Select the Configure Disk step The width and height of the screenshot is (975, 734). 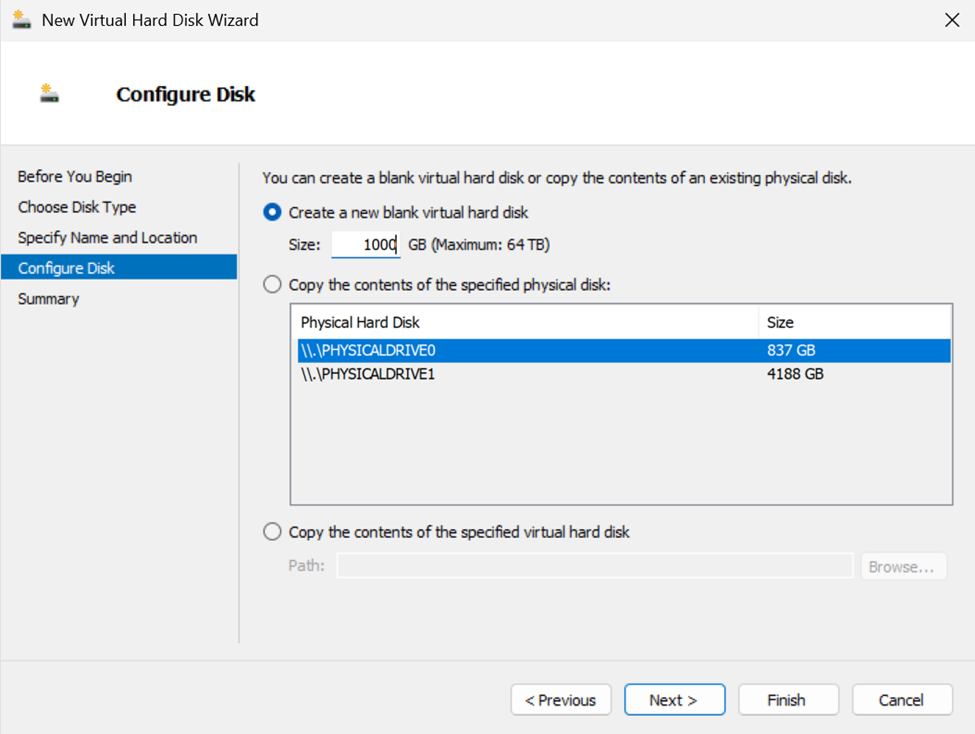coord(119,267)
